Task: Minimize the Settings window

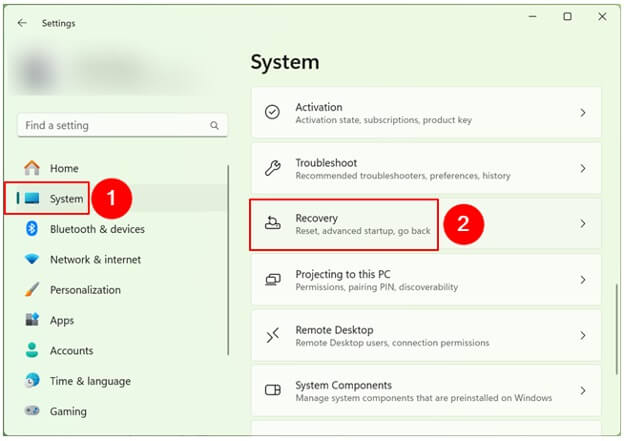Action: [532, 16]
